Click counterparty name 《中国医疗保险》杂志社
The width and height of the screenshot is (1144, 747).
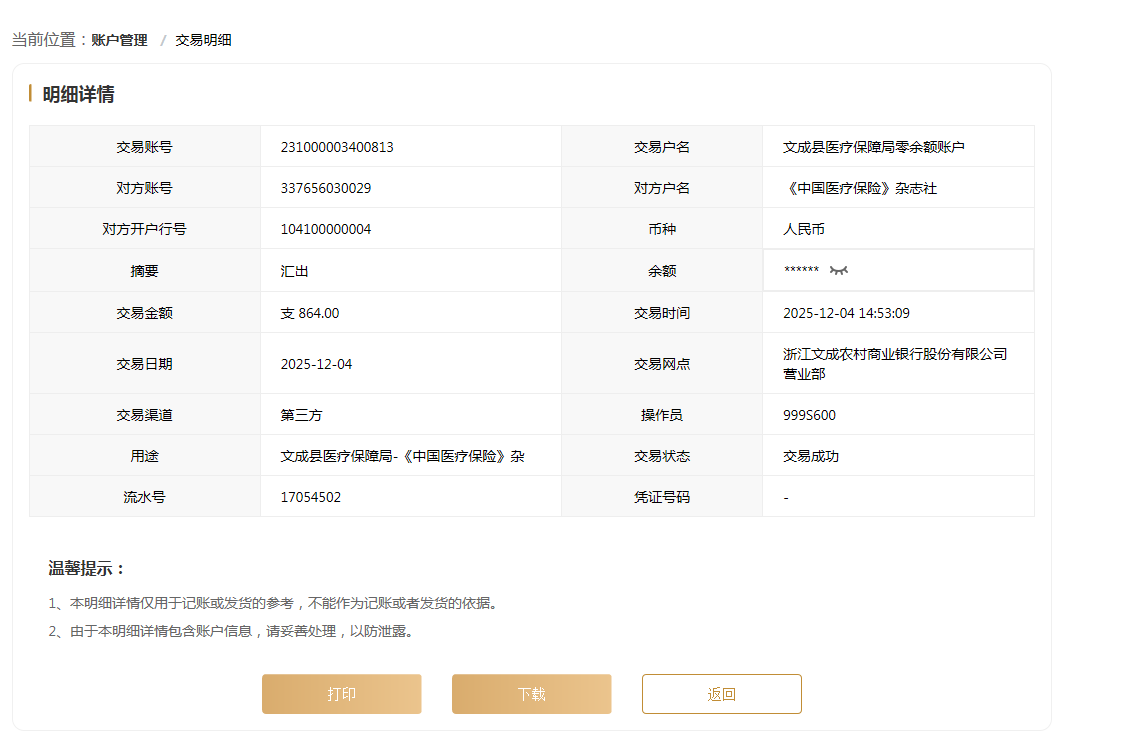point(860,188)
